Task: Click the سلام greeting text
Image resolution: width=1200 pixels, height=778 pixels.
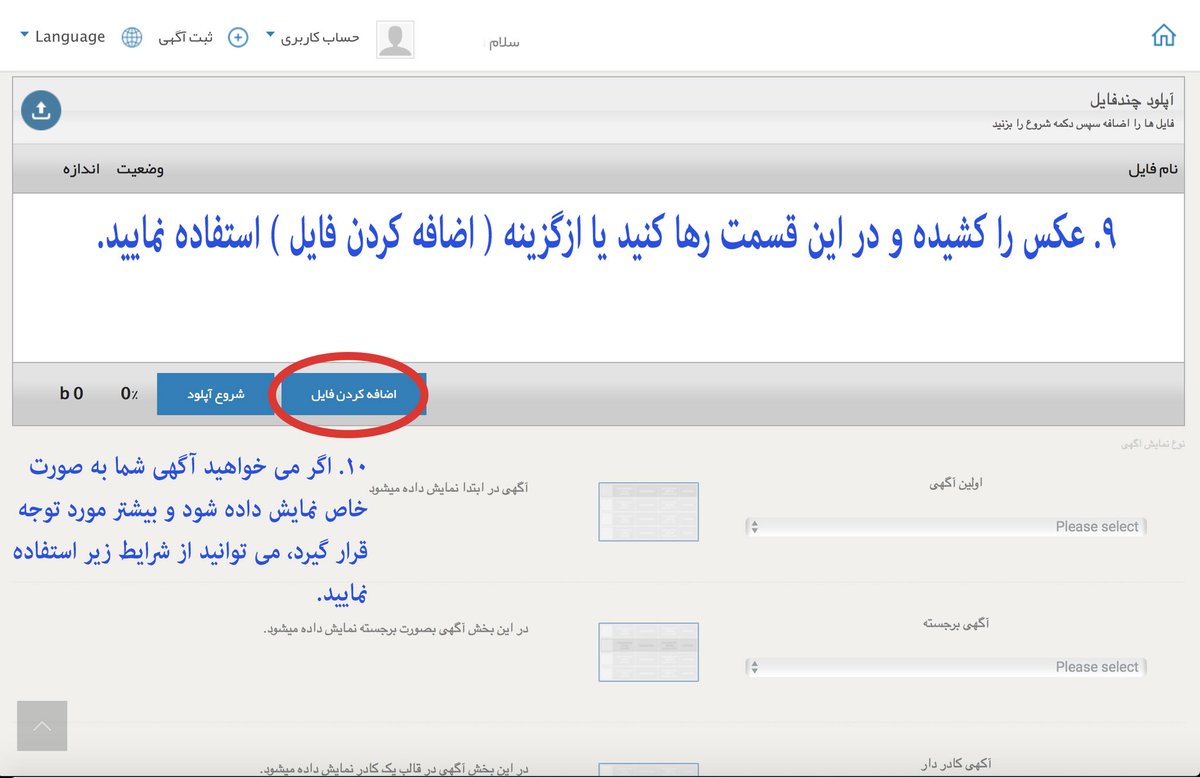Action: tap(502, 43)
